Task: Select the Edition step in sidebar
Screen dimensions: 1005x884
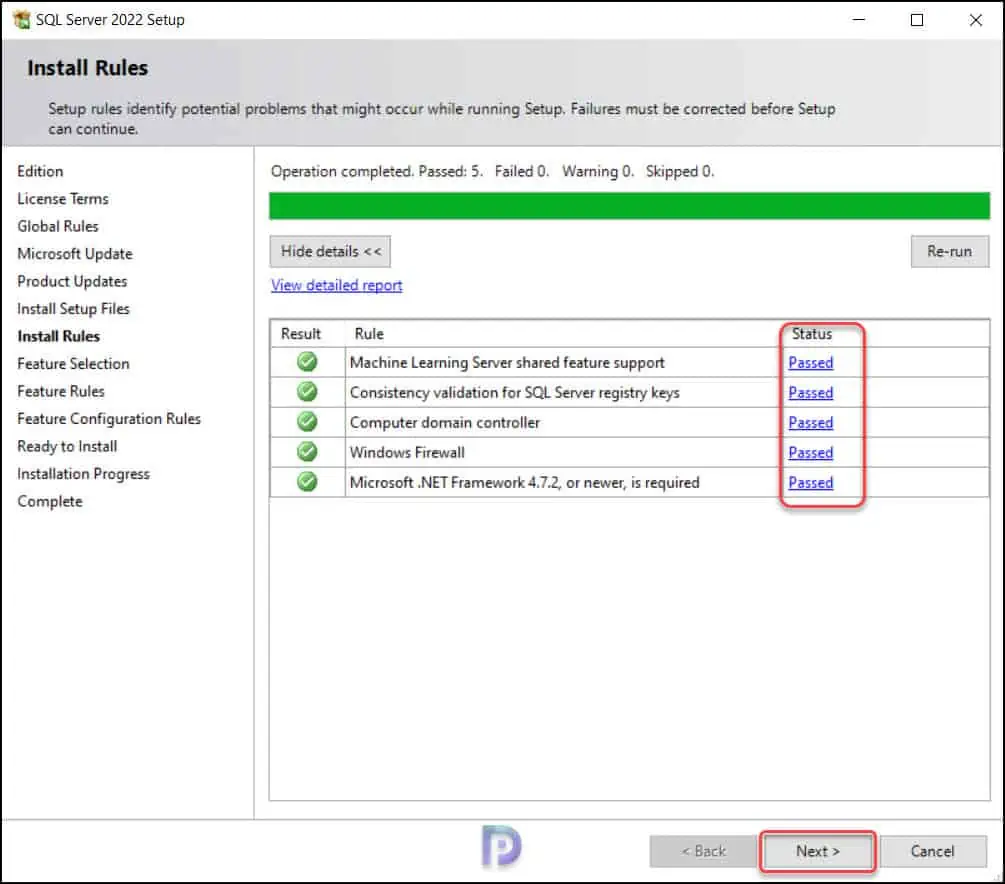Action: tap(40, 171)
